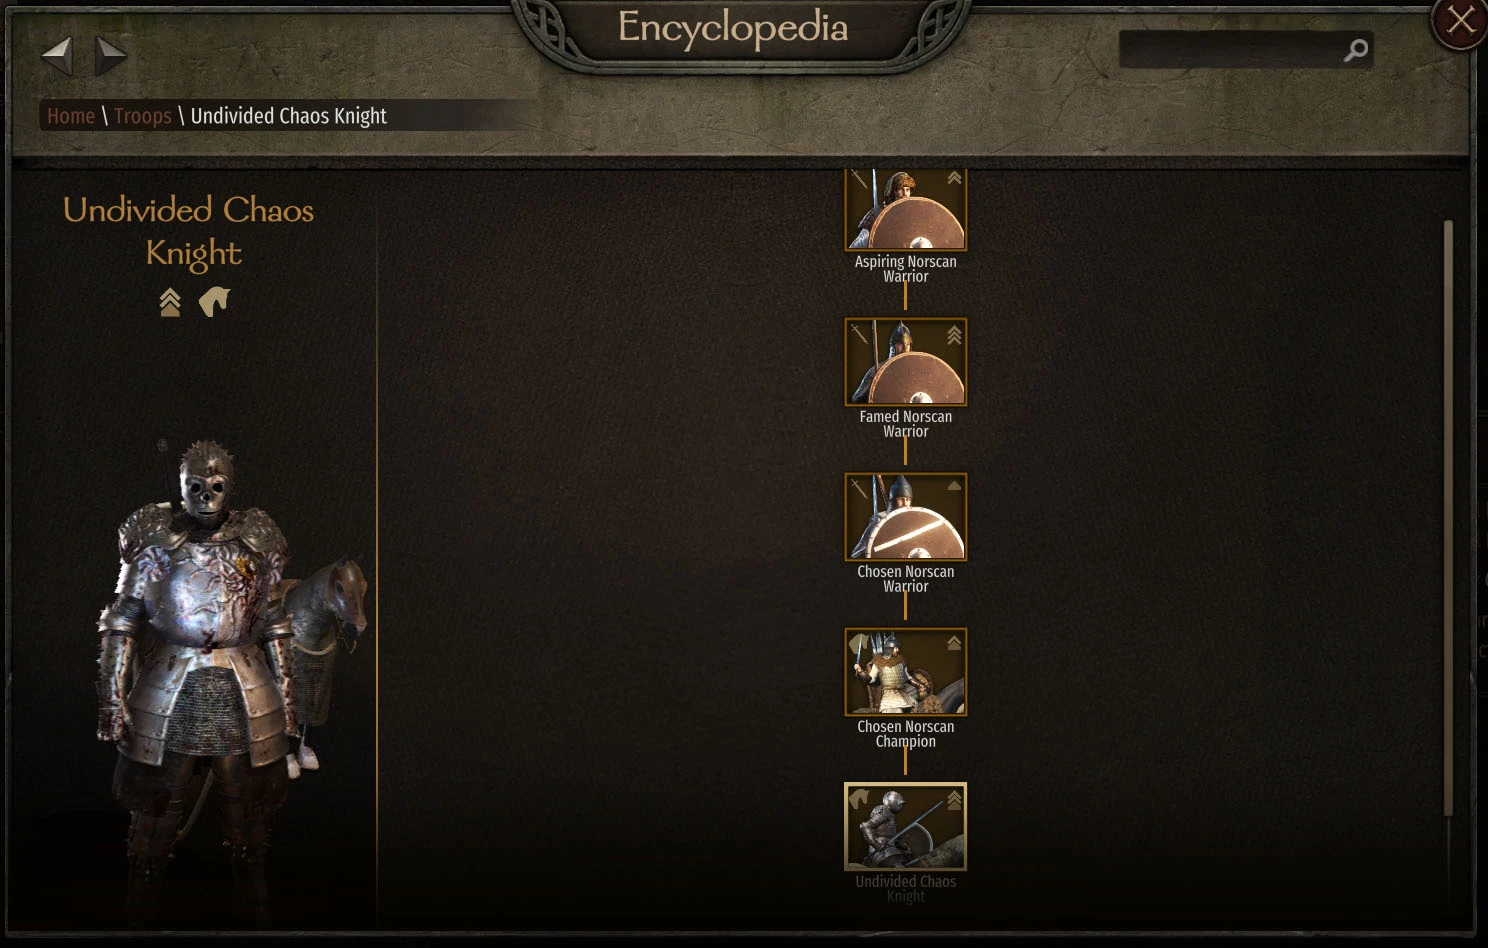Go back with the left arrow
This screenshot has height=948, width=1488.
coord(57,55)
